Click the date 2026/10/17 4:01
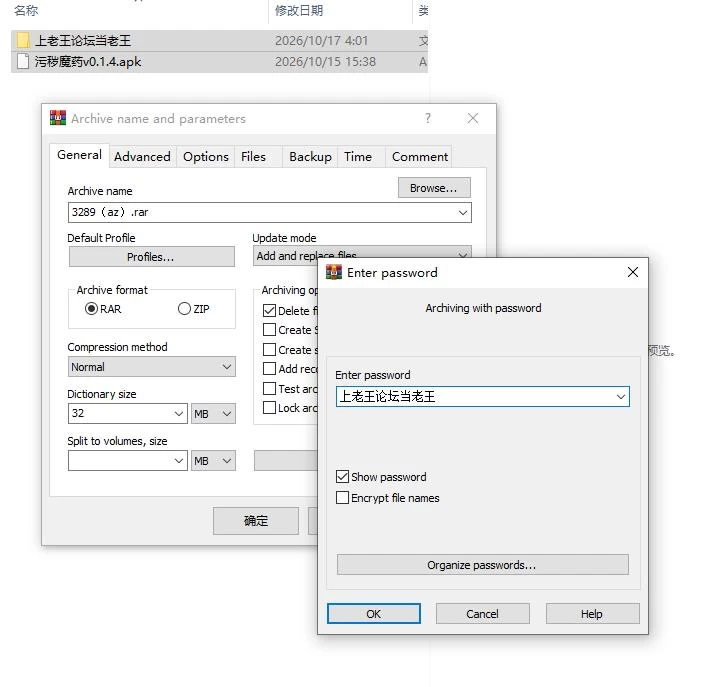This screenshot has height=687, width=726. 321,41
